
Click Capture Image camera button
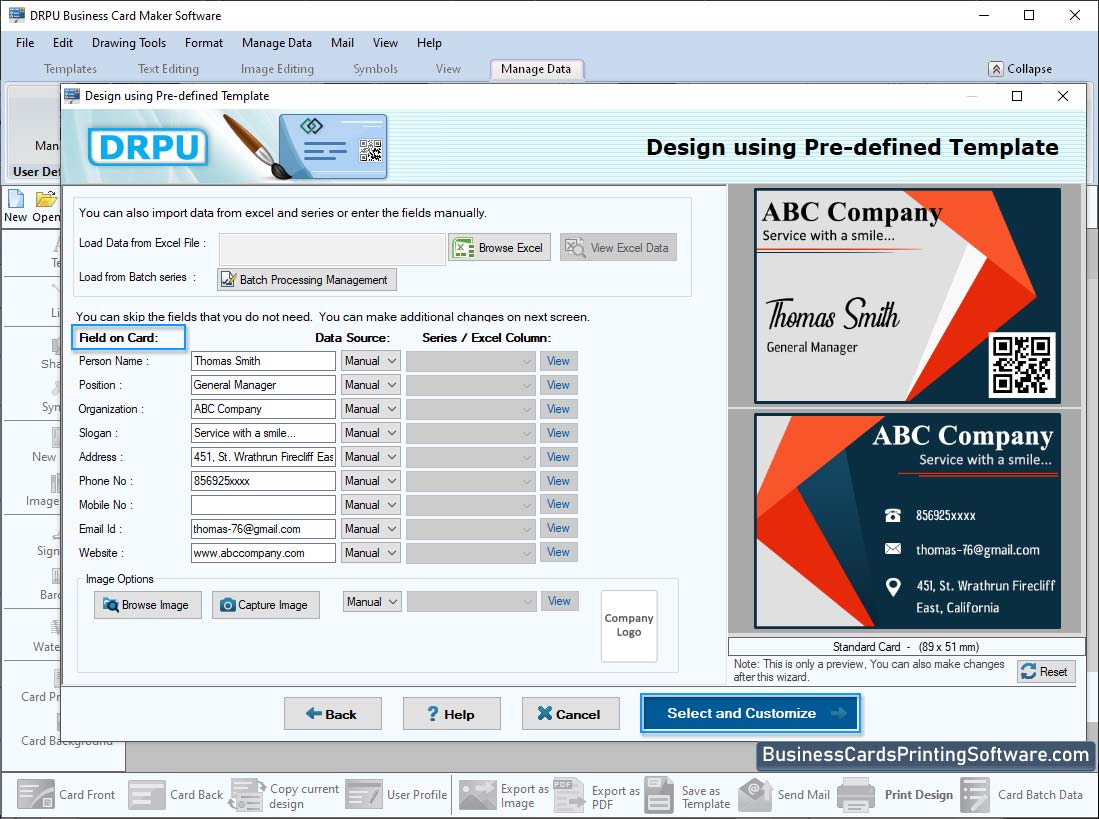pos(266,605)
